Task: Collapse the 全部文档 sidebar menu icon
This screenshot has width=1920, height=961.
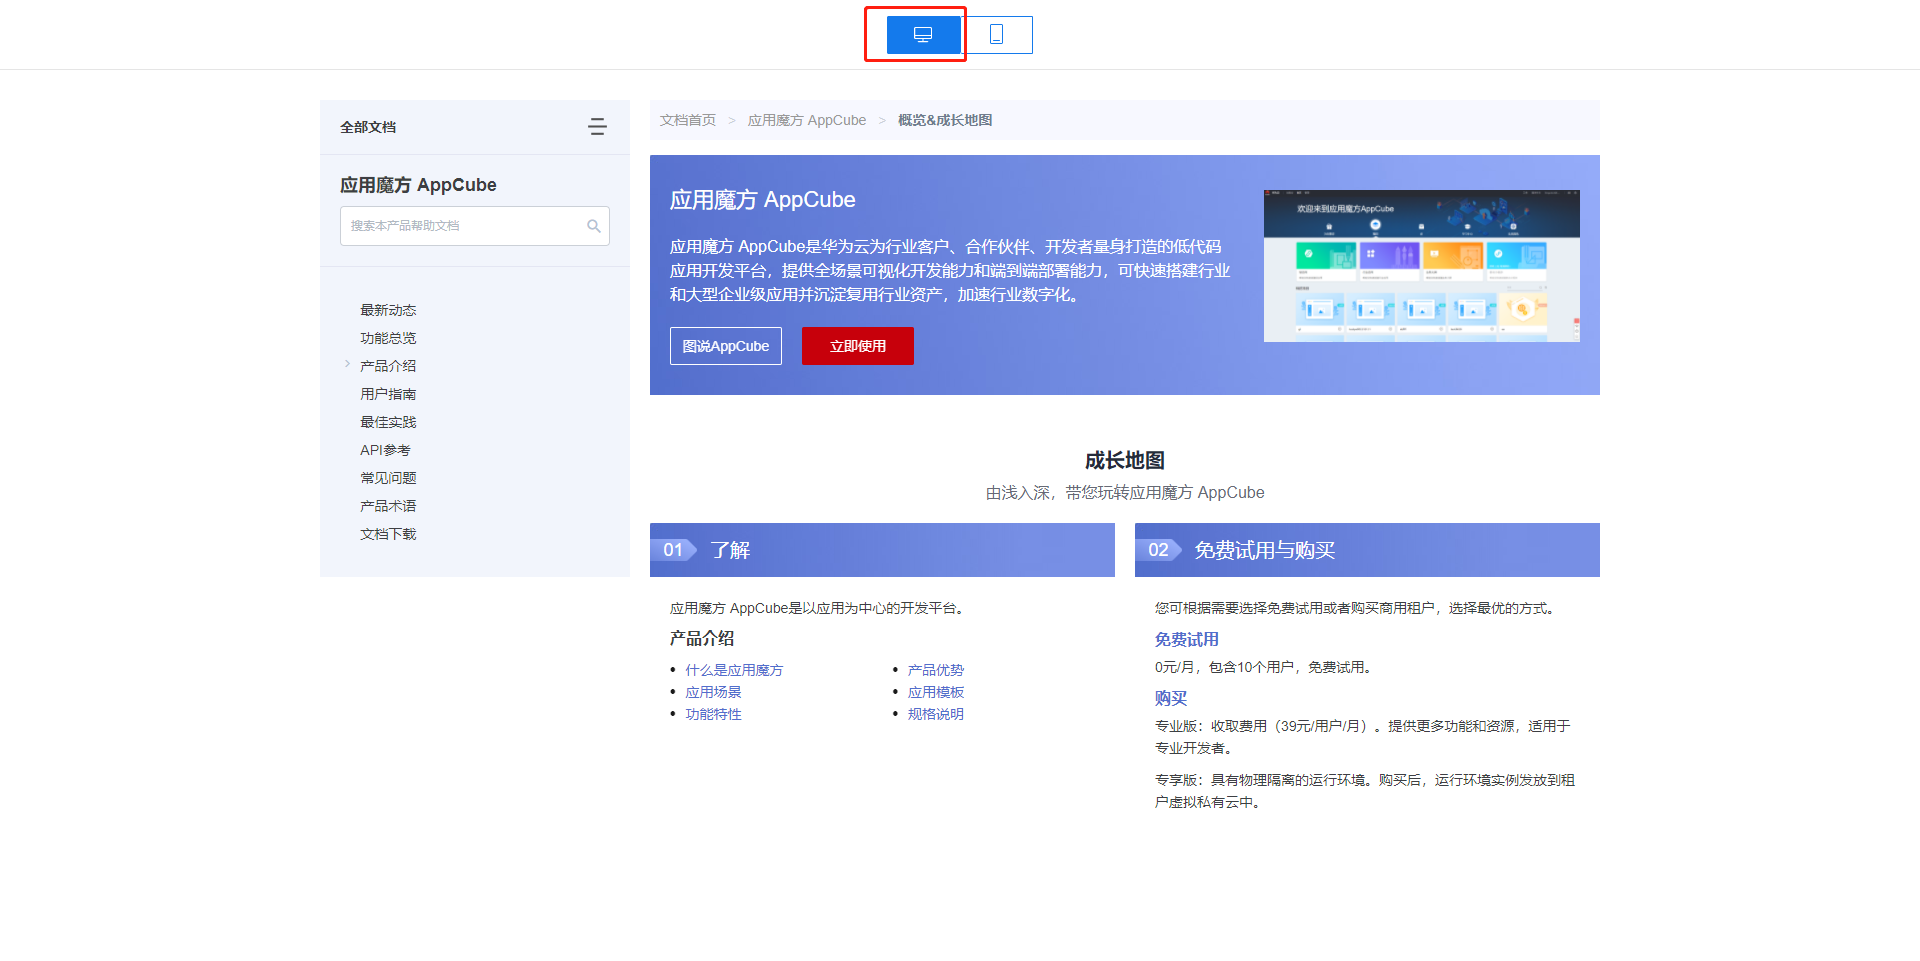Action: point(598,127)
